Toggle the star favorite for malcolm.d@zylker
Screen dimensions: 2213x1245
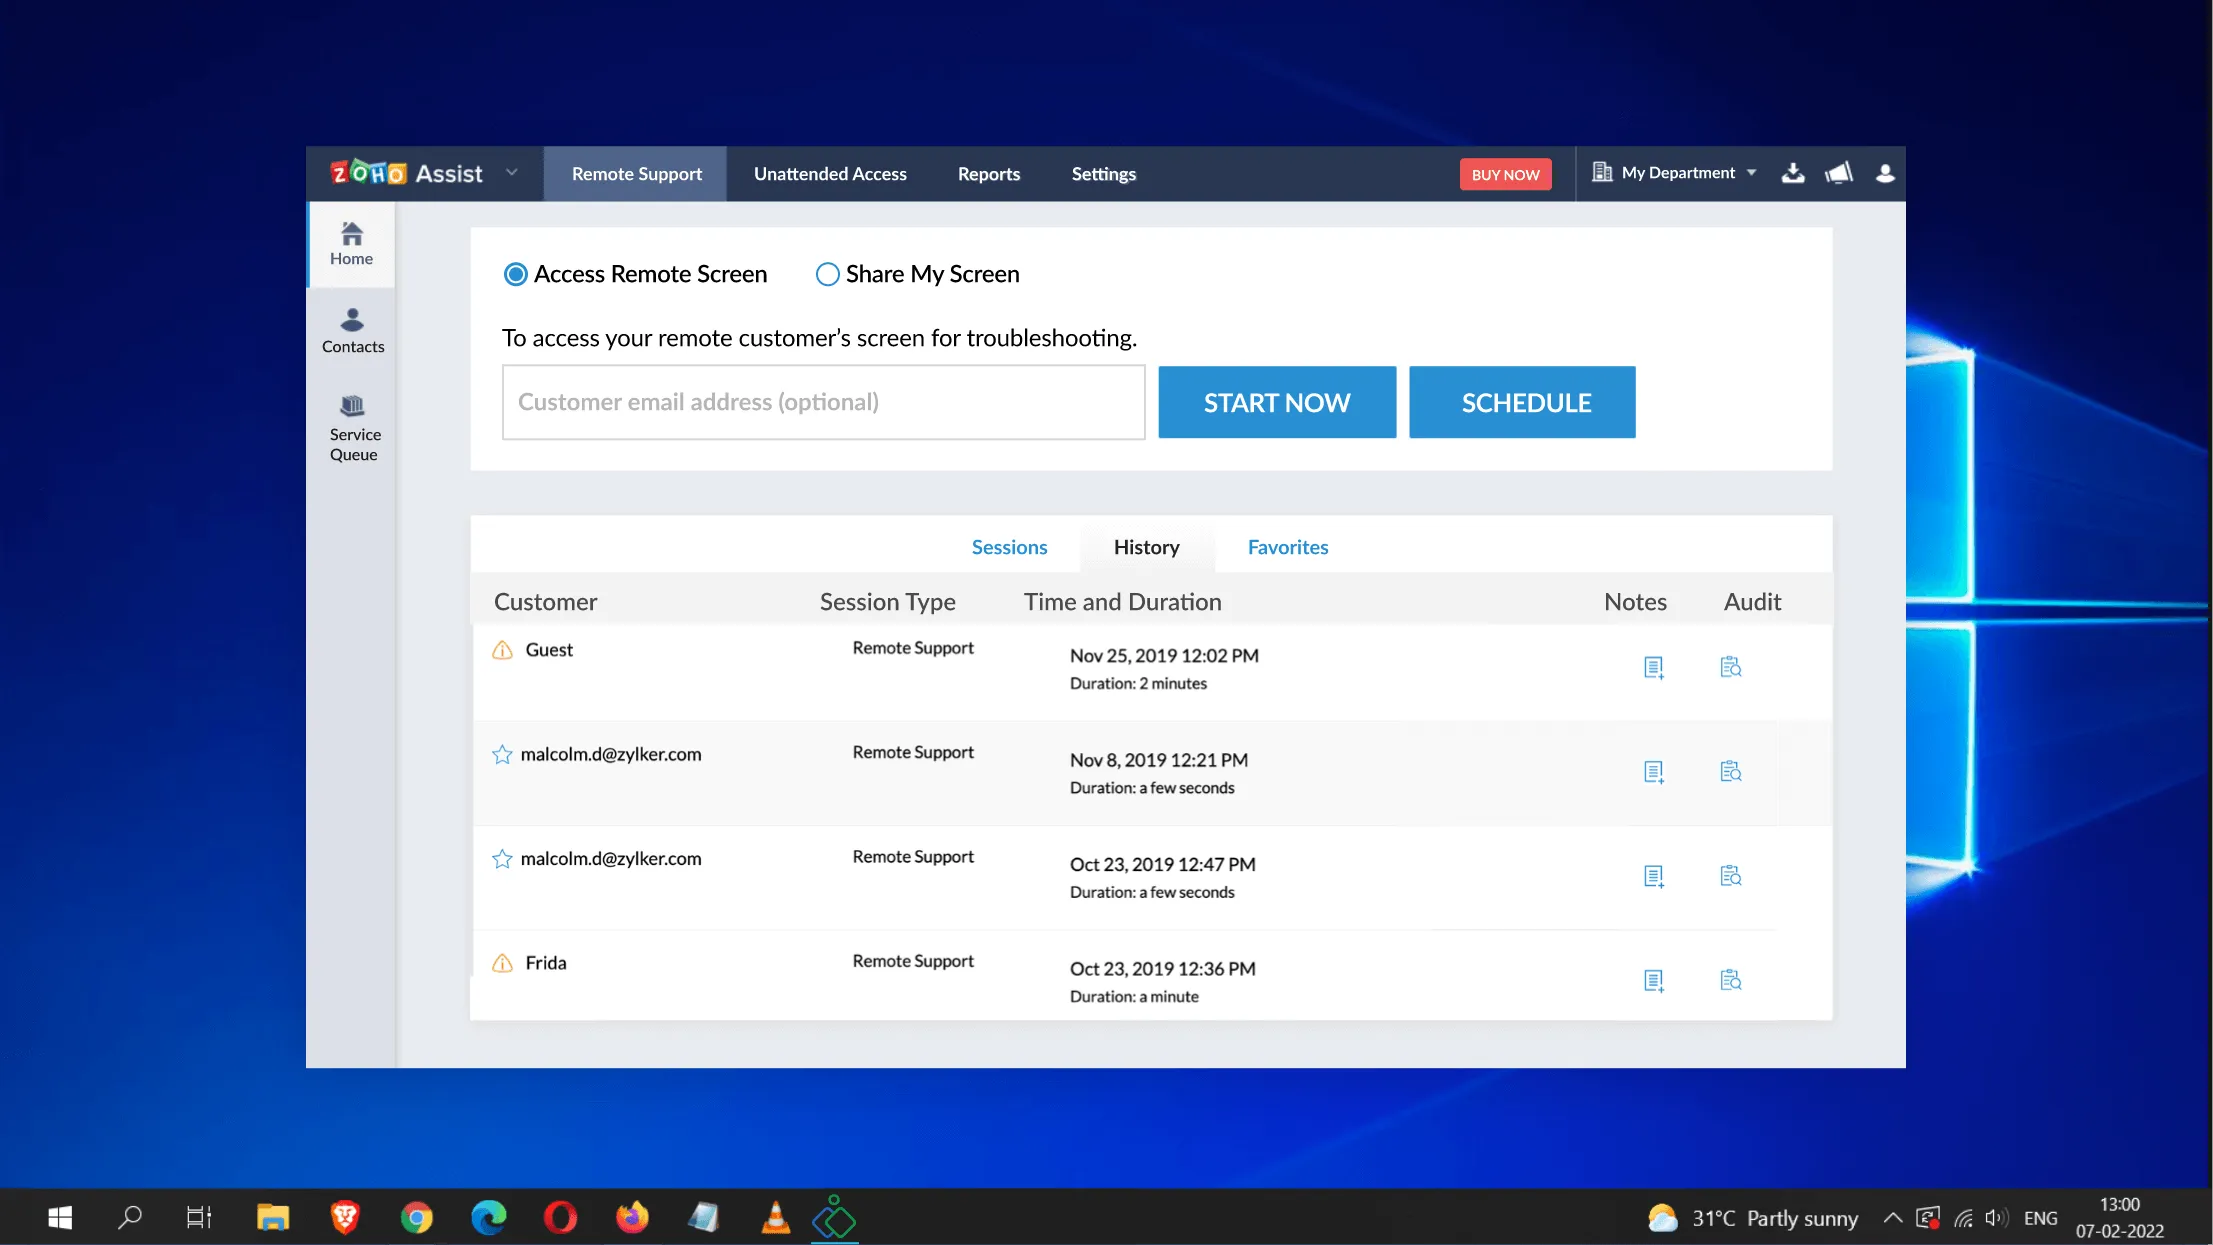(502, 754)
